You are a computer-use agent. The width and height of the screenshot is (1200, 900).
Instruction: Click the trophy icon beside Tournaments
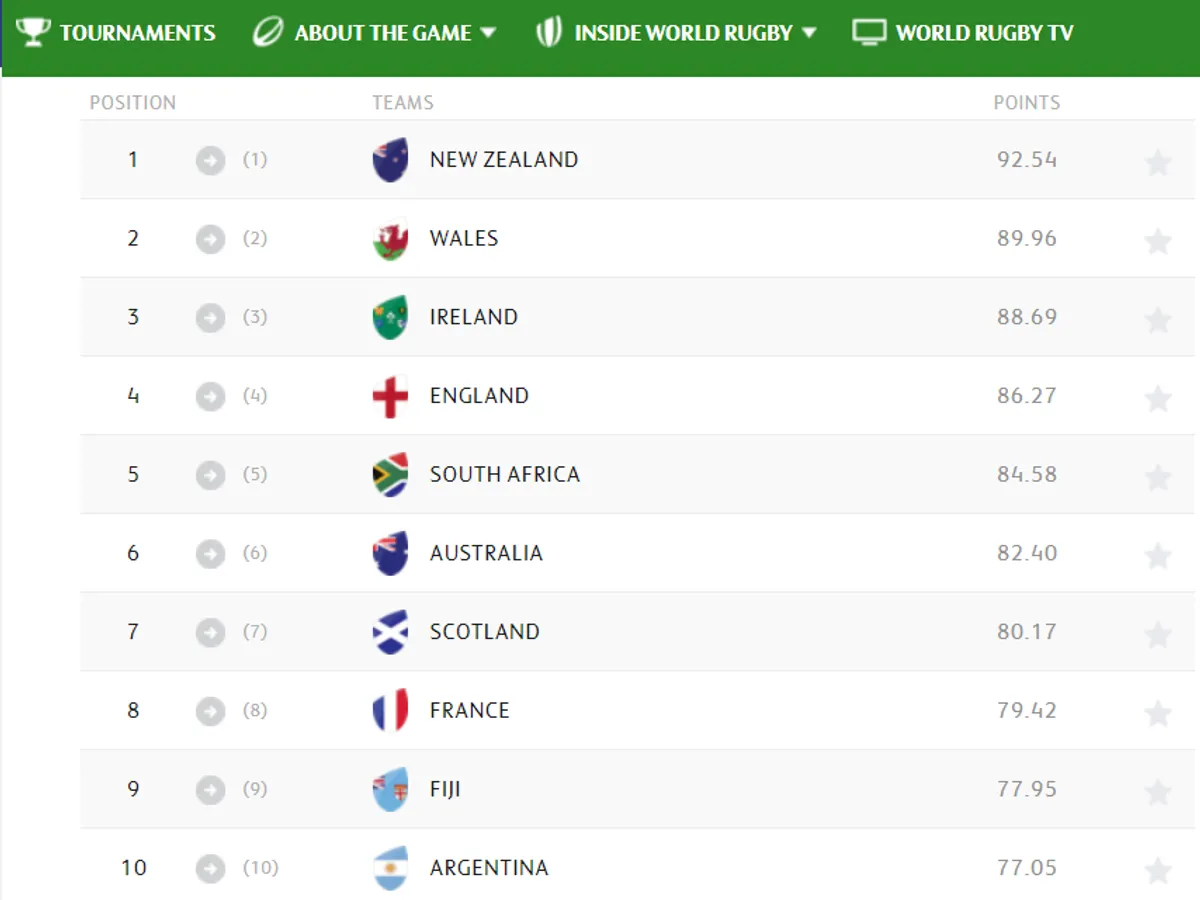[34, 32]
